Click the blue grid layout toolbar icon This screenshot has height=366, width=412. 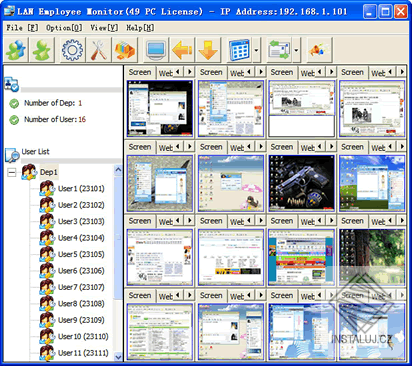click(239, 50)
